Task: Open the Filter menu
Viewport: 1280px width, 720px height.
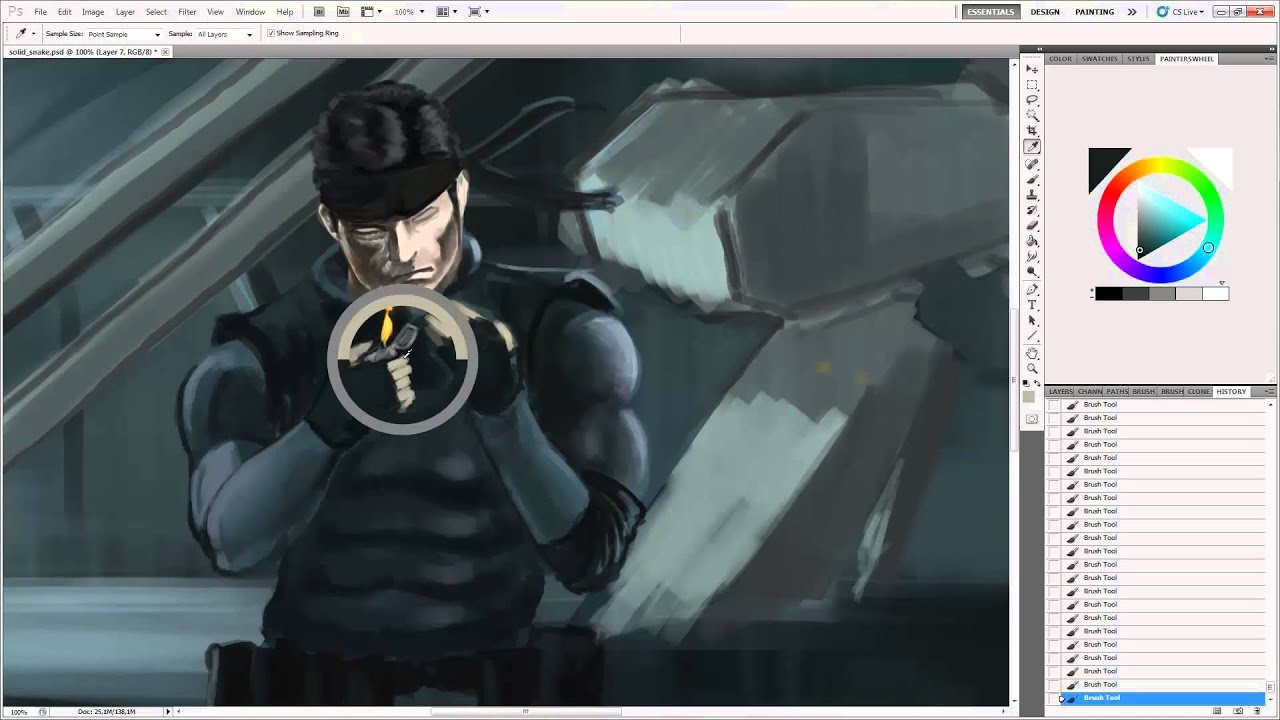Action: coord(187,12)
